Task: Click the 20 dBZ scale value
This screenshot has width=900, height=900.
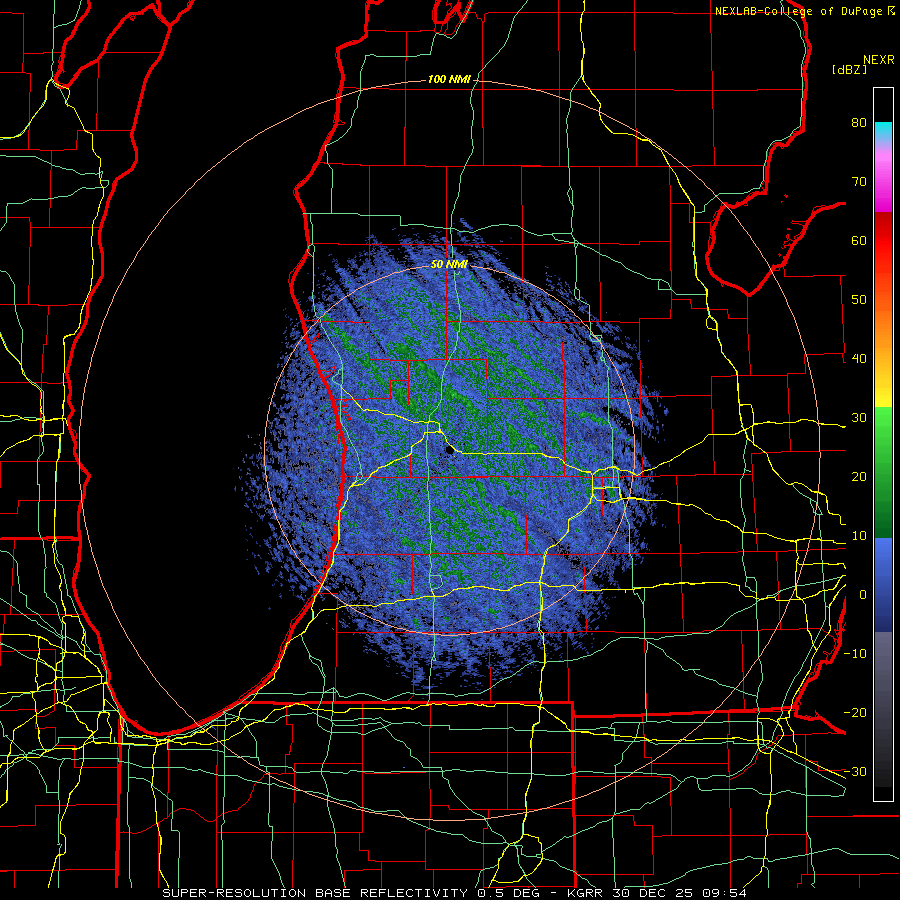Action: pyautogui.click(x=859, y=477)
